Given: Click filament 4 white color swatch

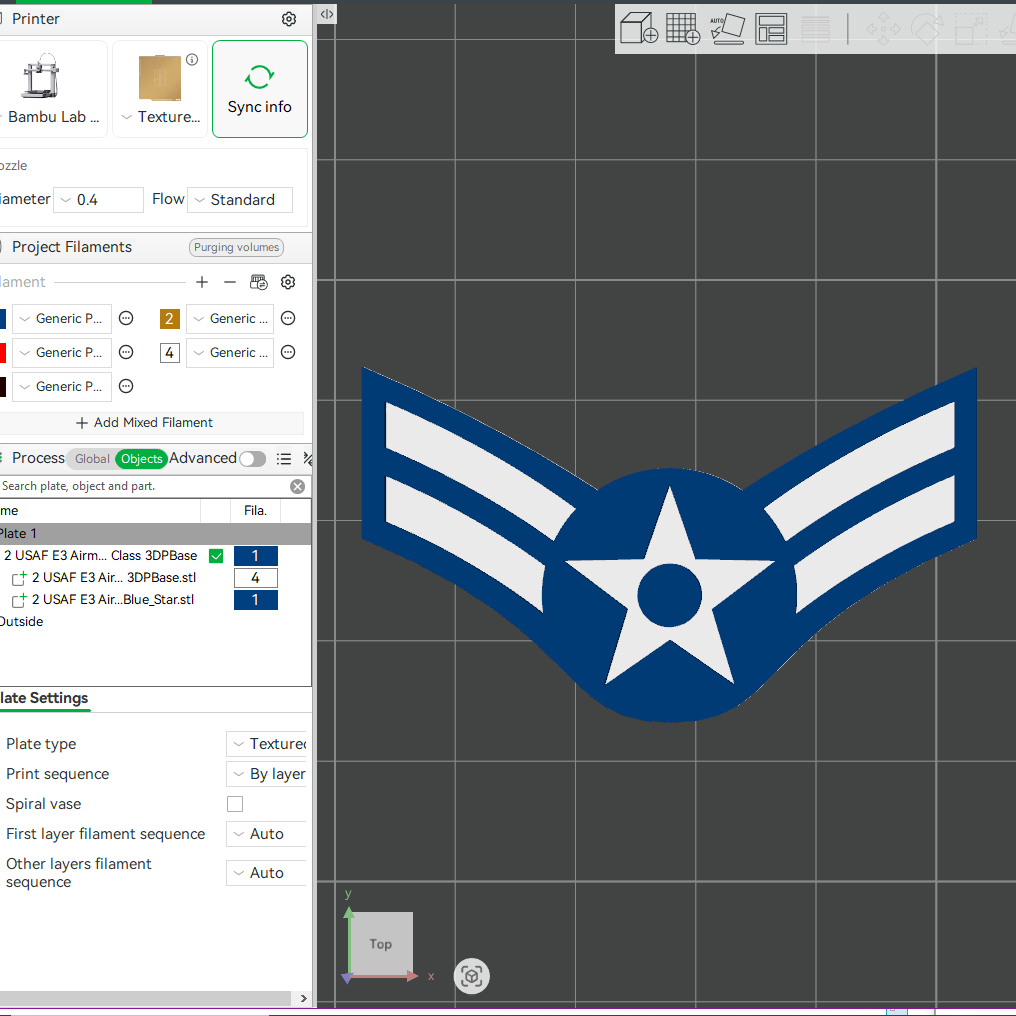Looking at the screenshot, I should click(x=169, y=352).
